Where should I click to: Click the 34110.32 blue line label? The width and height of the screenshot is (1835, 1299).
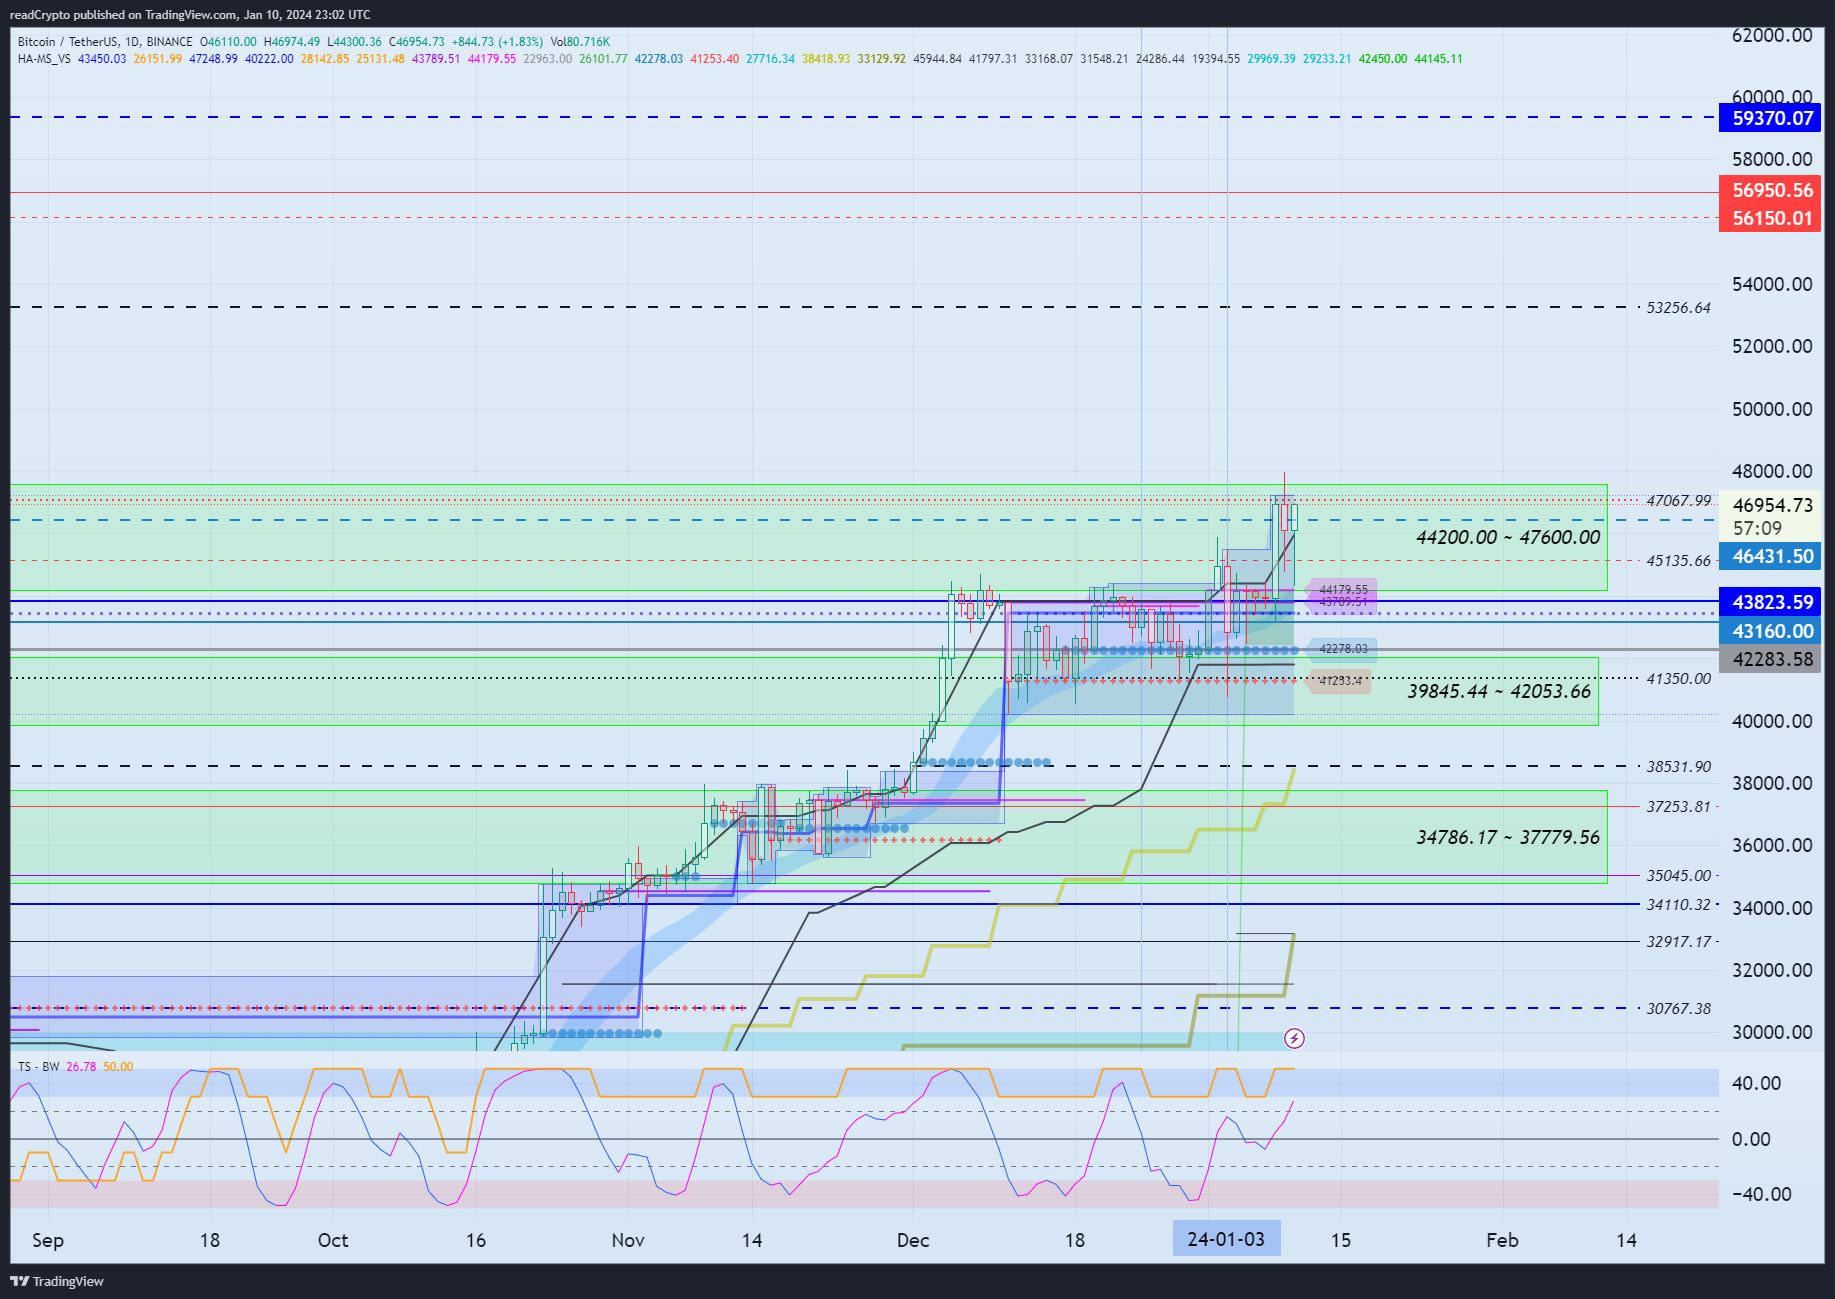(x=1678, y=904)
